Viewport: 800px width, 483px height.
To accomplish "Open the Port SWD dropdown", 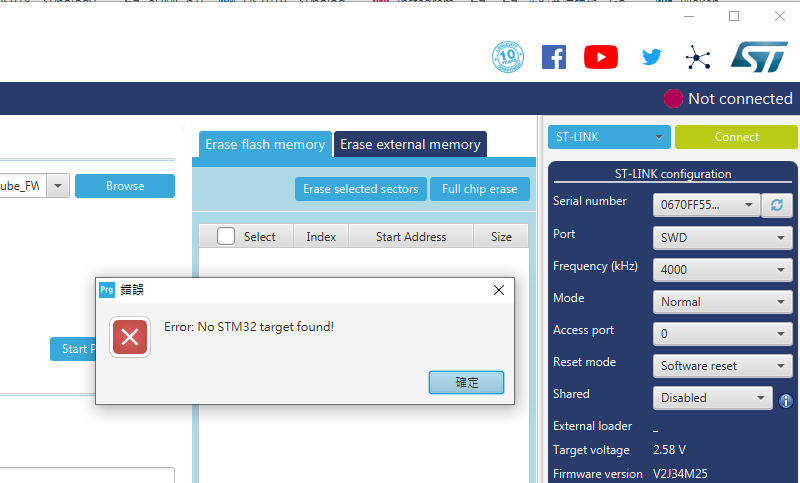I will (x=722, y=238).
